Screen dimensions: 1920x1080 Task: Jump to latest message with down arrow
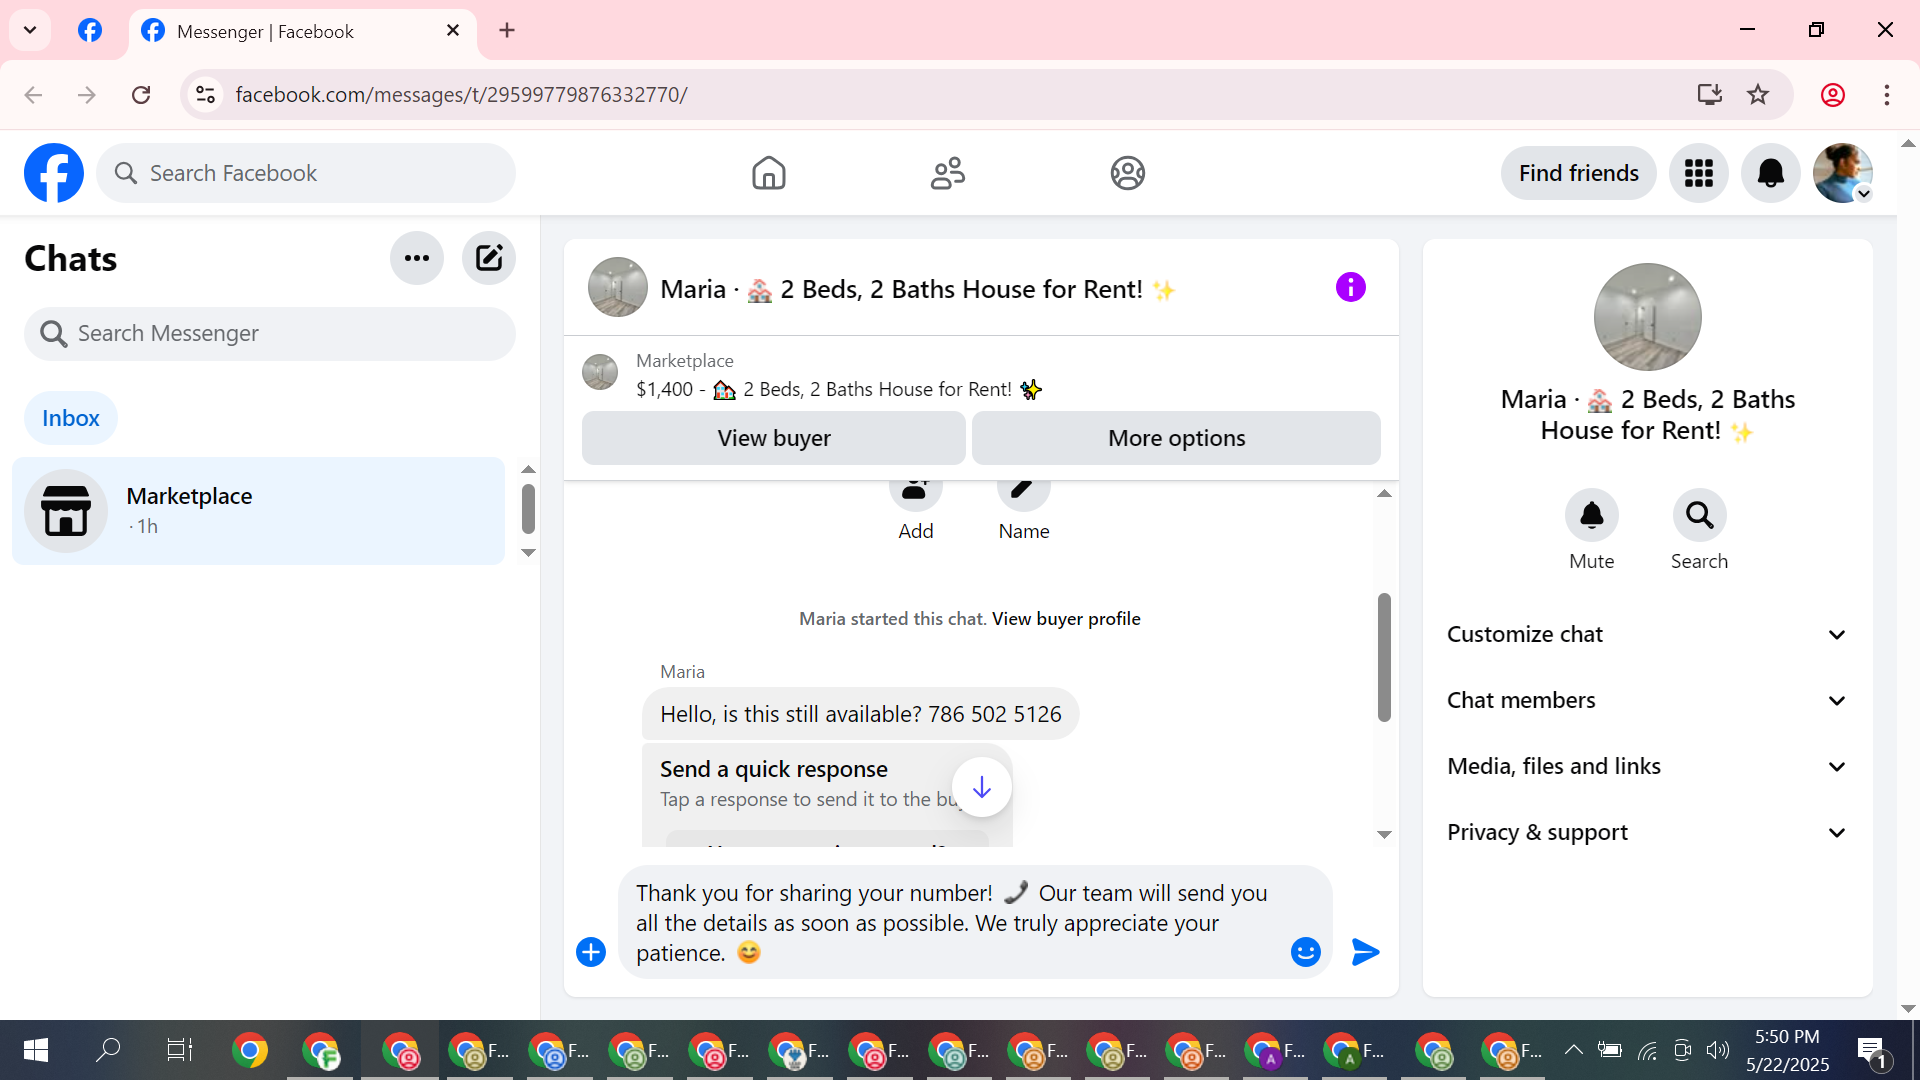[982, 787]
